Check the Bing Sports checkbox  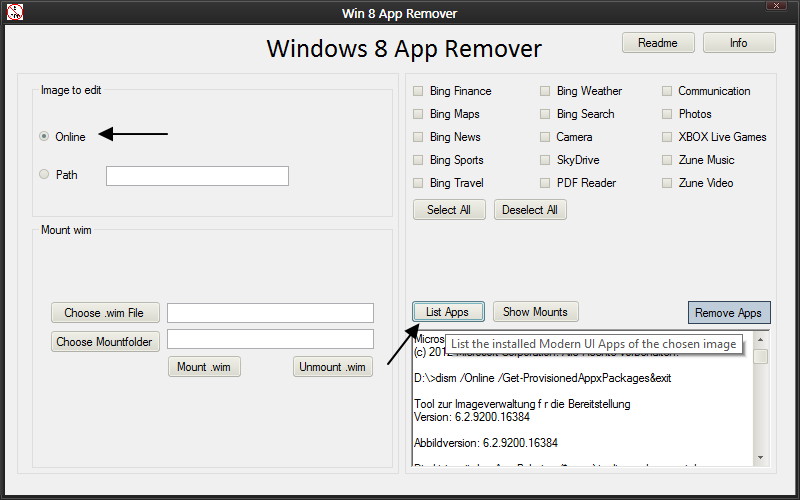[418, 160]
